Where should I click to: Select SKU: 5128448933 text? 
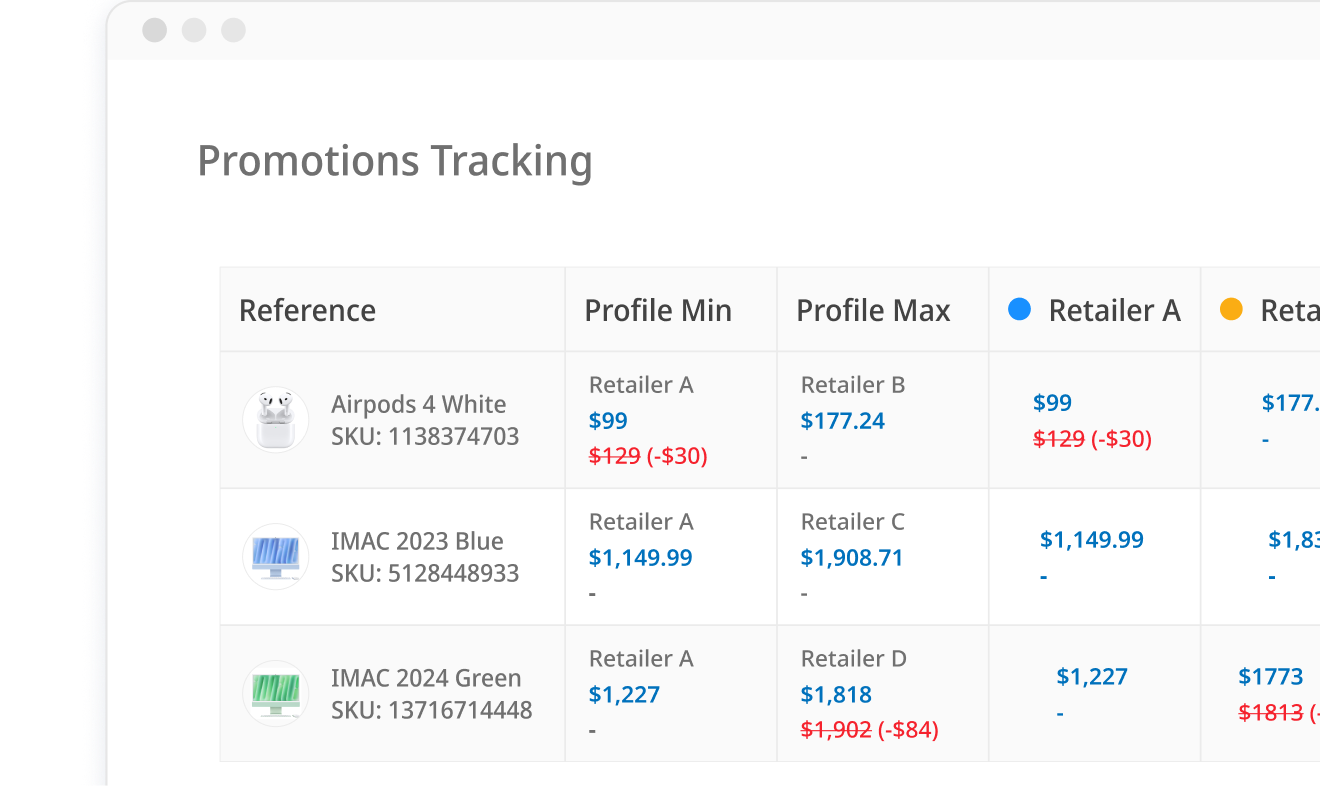tap(425, 573)
